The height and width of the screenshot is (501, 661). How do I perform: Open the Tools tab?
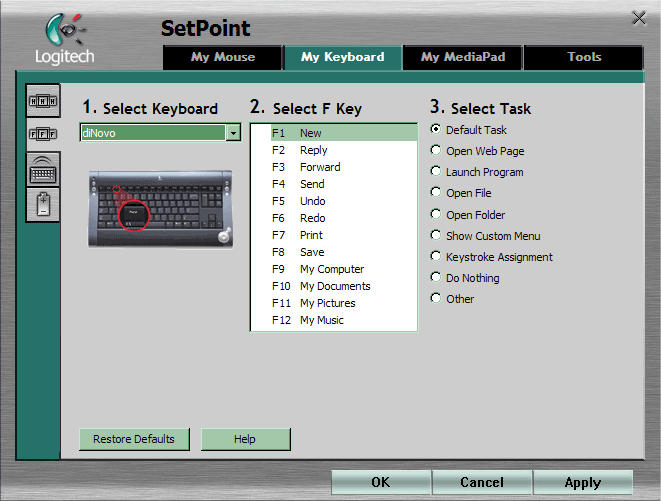[584, 57]
